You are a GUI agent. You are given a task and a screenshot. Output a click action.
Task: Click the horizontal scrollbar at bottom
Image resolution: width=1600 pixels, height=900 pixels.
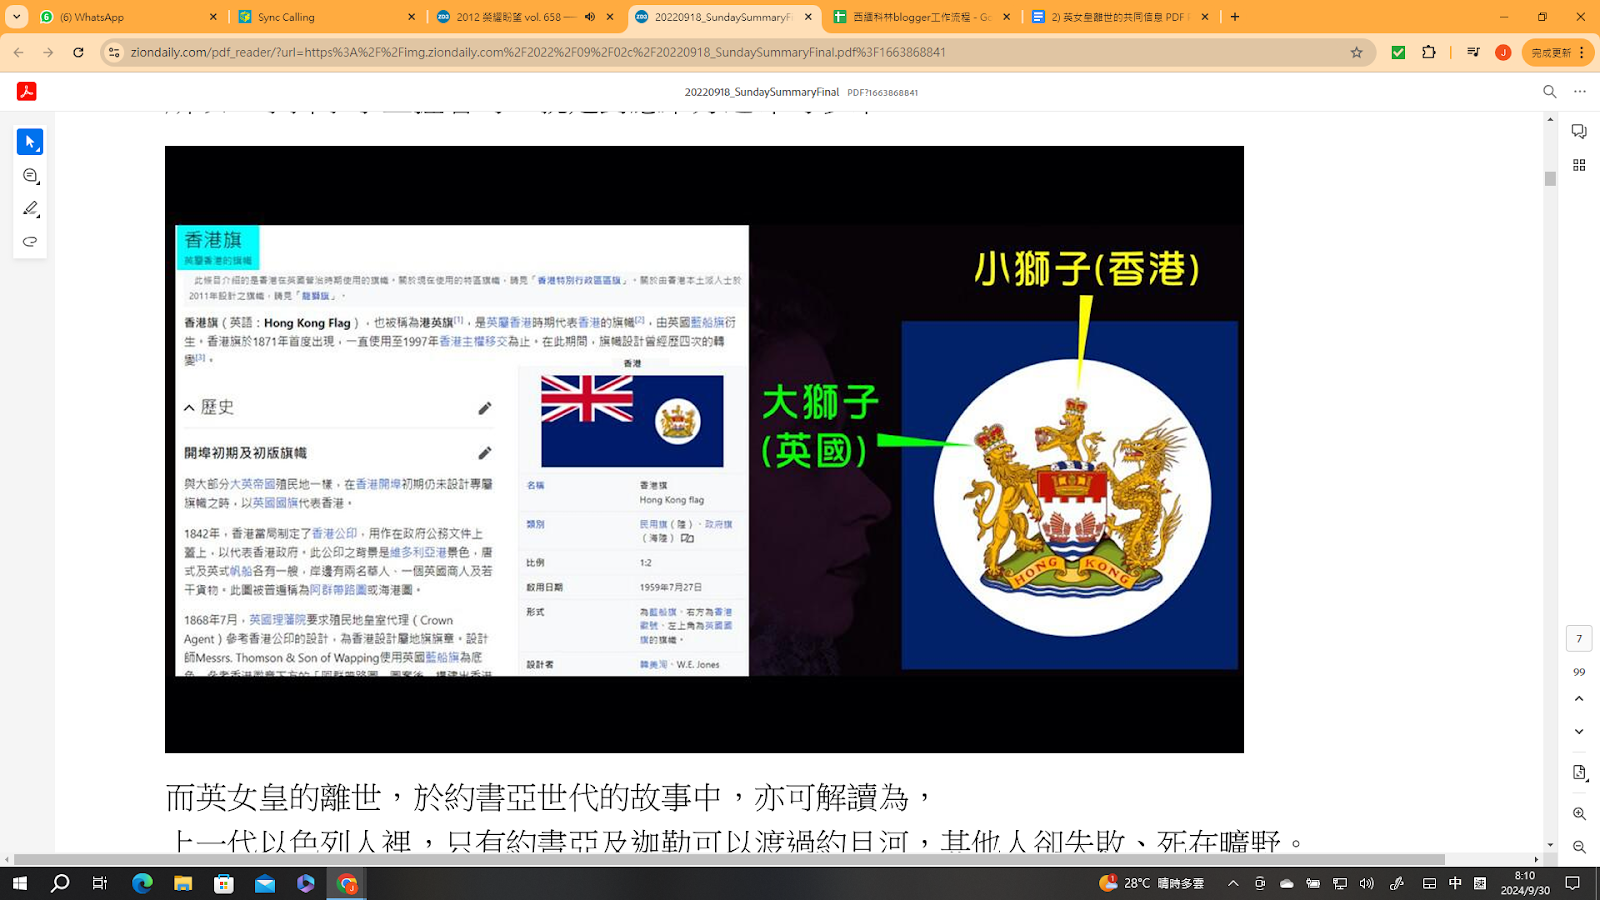tap(729, 859)
